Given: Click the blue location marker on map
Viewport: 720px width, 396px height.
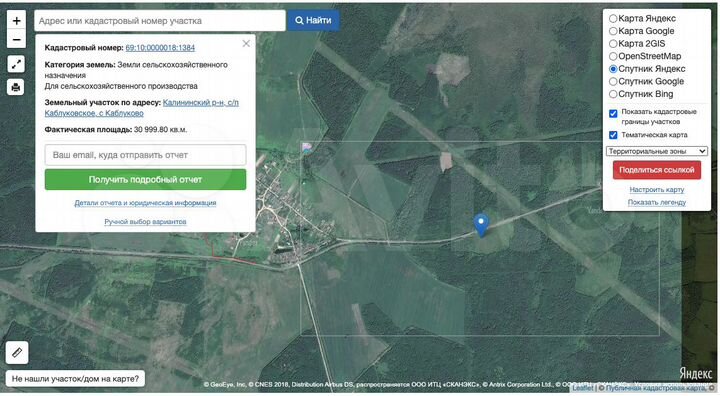Looking at the screenshot, I should [x=481, y=225].
